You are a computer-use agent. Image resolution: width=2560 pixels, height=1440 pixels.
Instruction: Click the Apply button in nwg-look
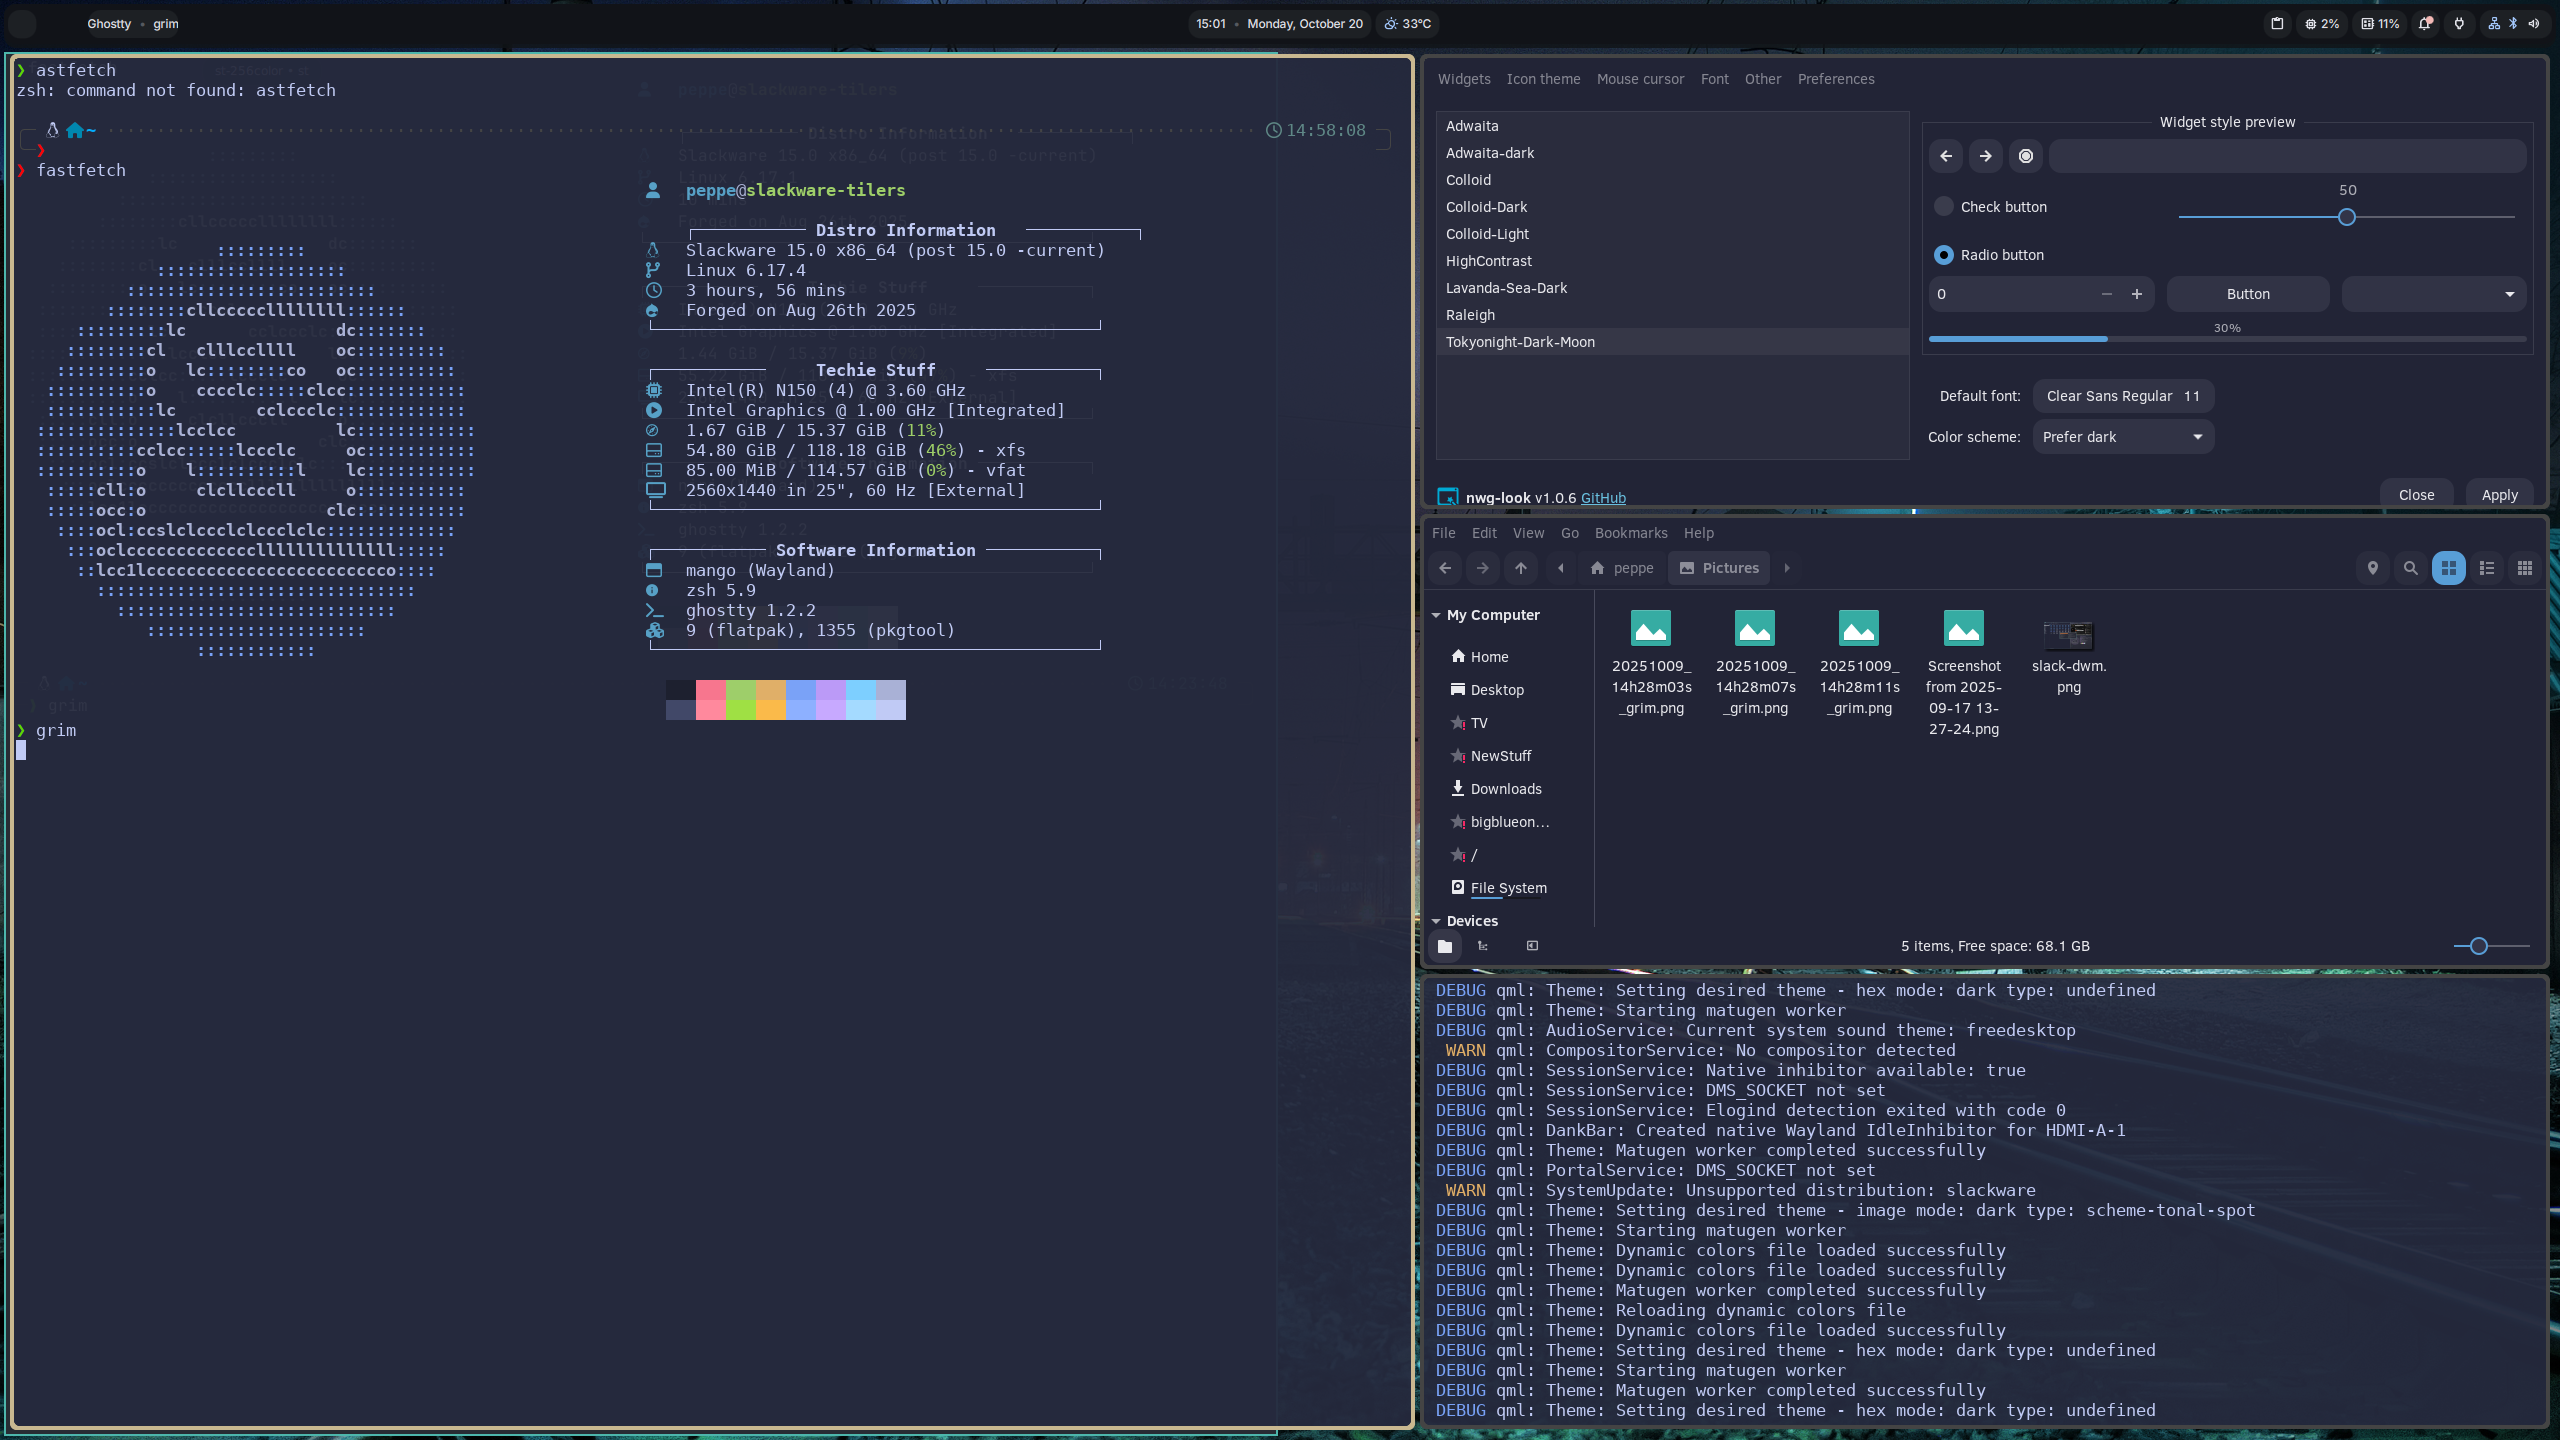coord(2499,495)
